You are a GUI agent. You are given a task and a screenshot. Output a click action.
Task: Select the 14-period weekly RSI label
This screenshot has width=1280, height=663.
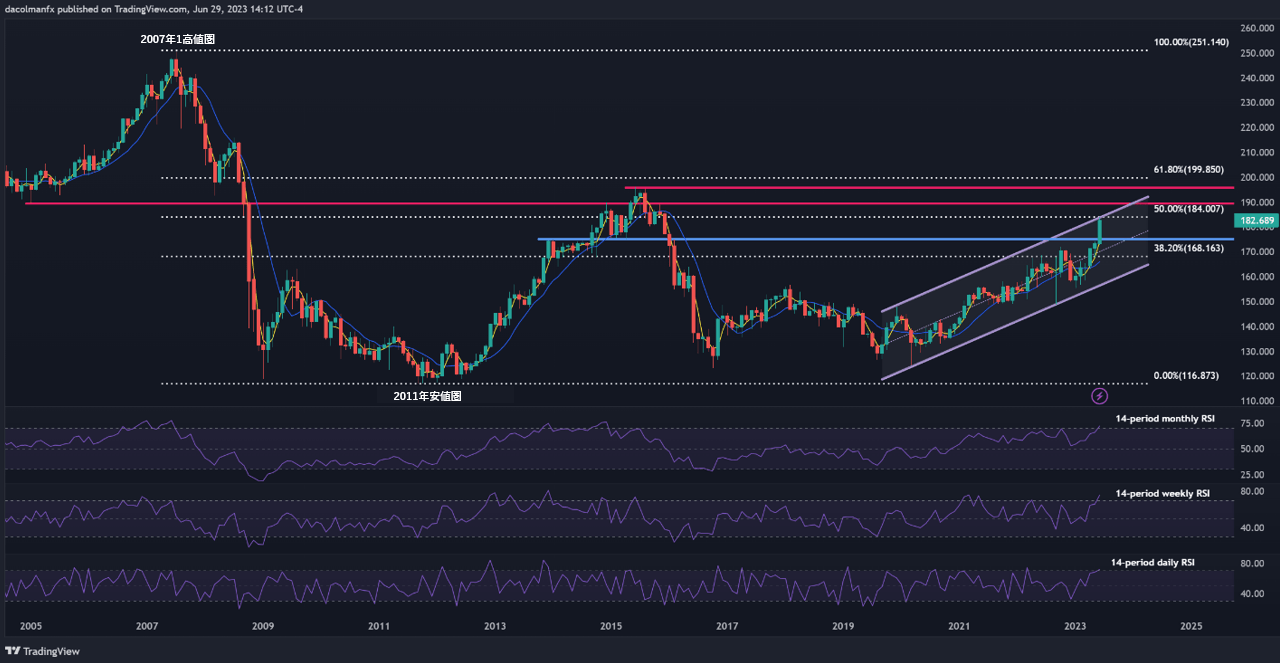pos(1162,494)
